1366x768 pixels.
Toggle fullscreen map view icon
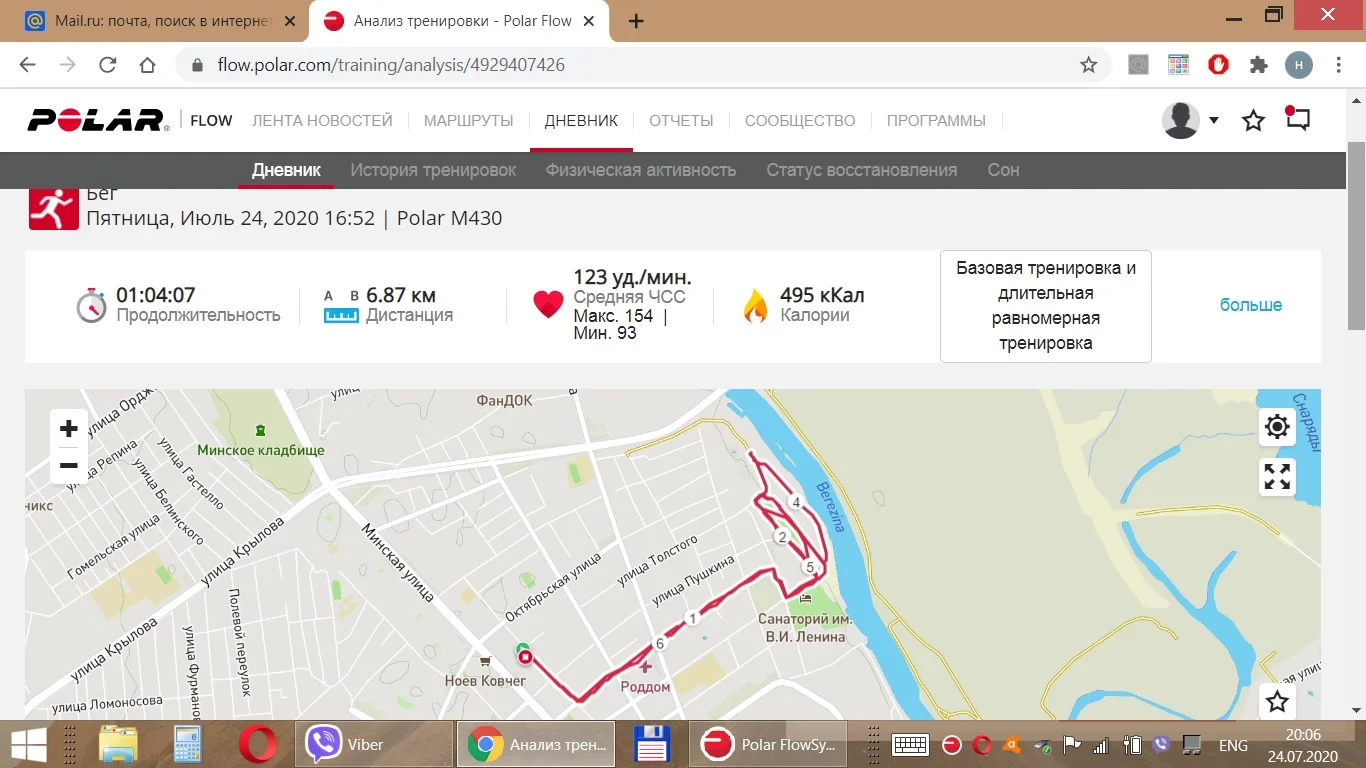click(1277, 476)
